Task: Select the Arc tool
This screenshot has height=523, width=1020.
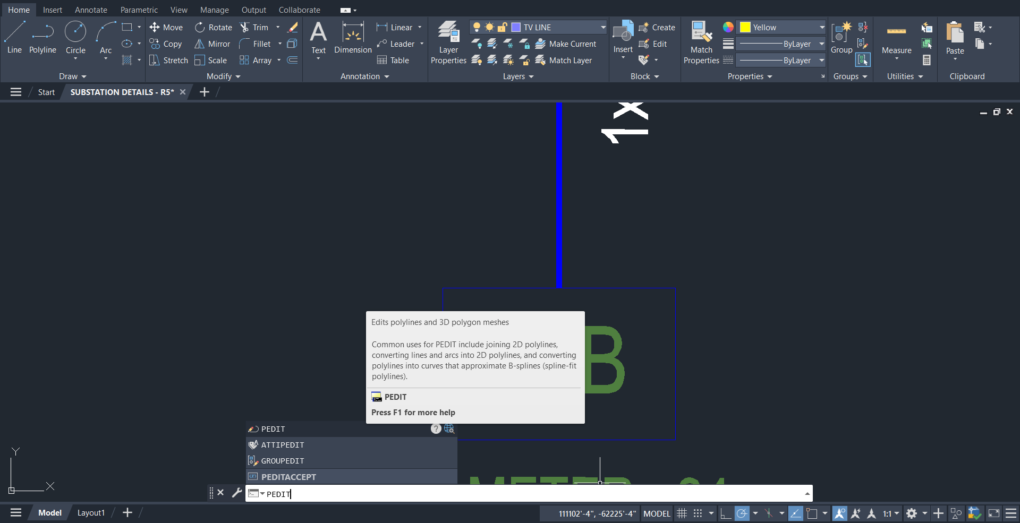Action: click(105, 38)
